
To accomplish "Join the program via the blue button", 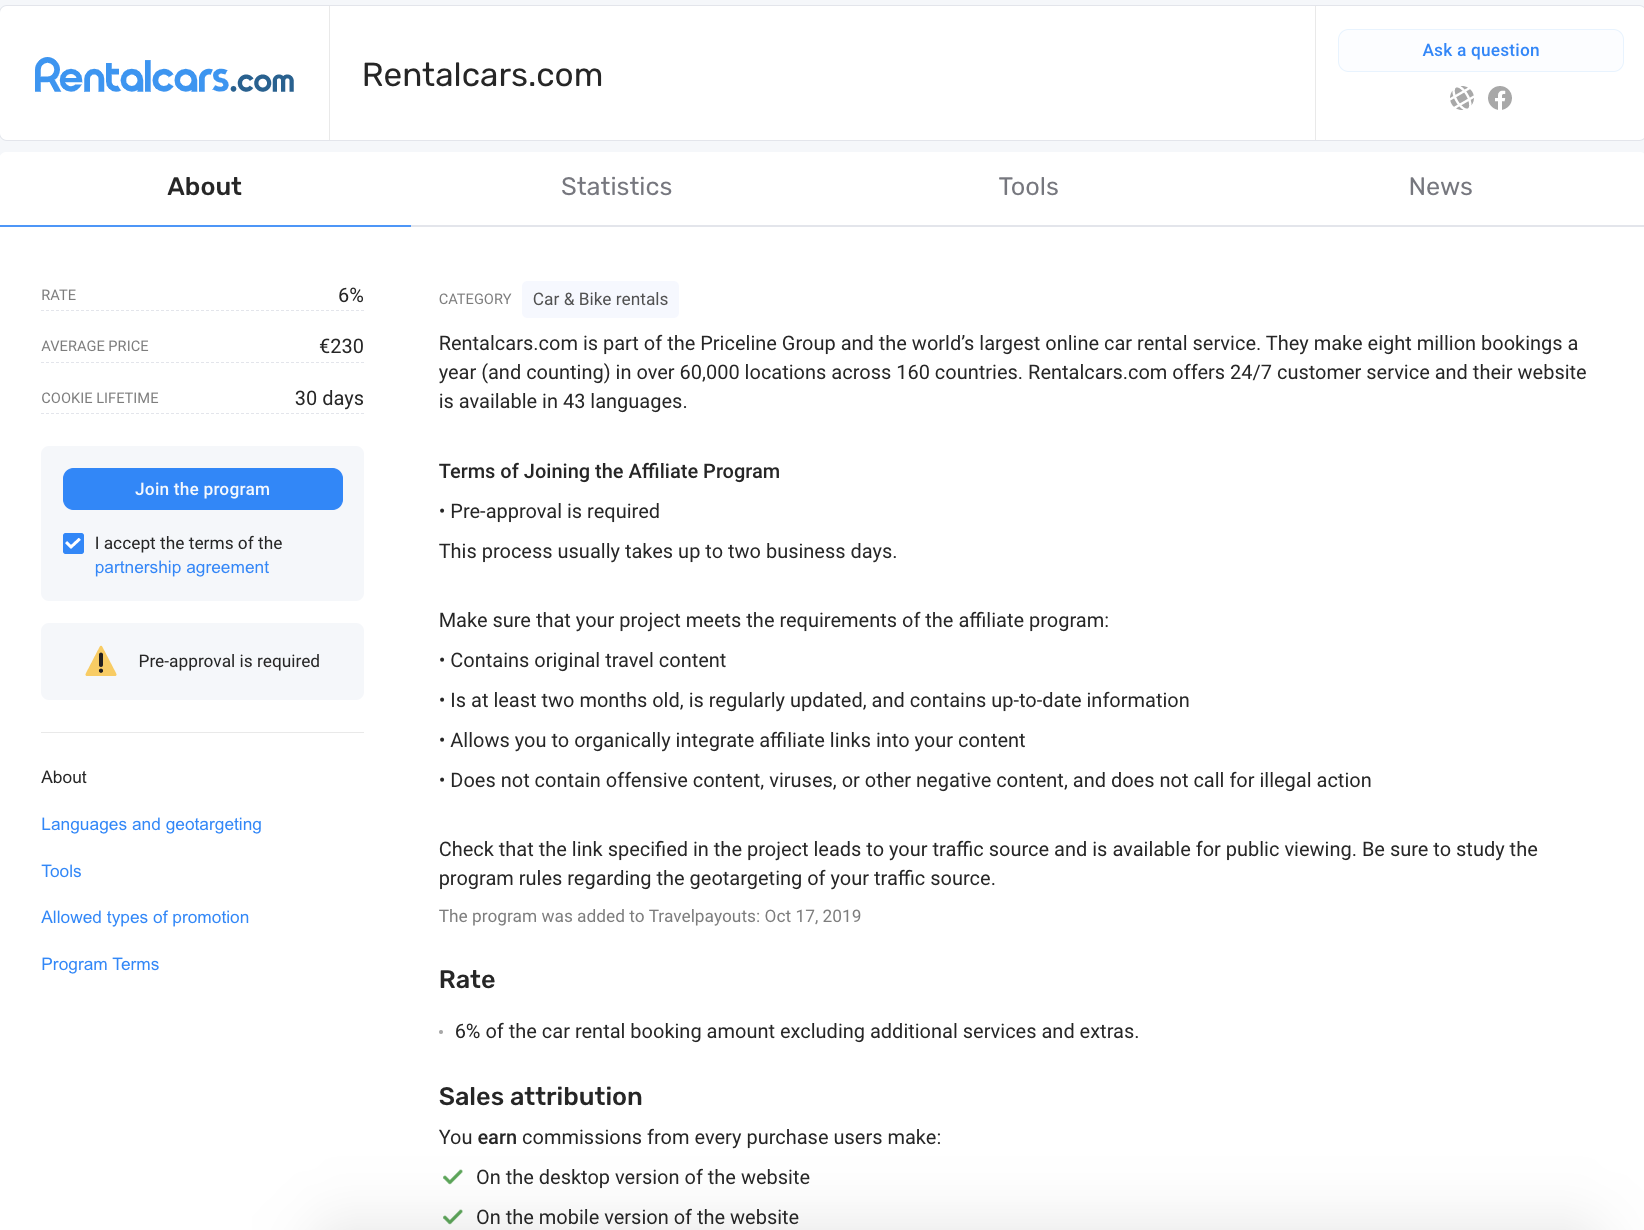I will [203, 489].
